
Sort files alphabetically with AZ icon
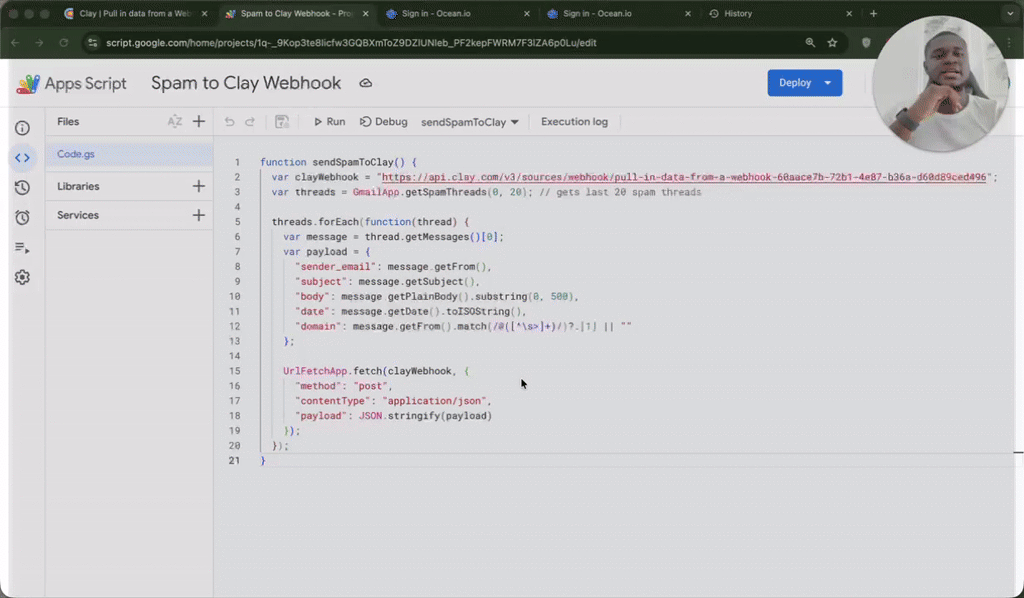pos(175,122)
